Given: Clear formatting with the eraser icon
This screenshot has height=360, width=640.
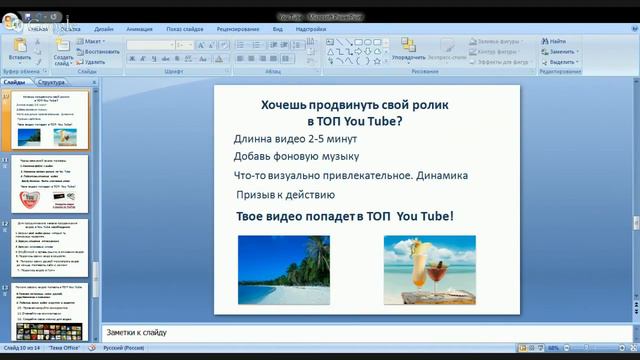Looking at the screenshot, I should pyautogui.click(x=223, y=45).
